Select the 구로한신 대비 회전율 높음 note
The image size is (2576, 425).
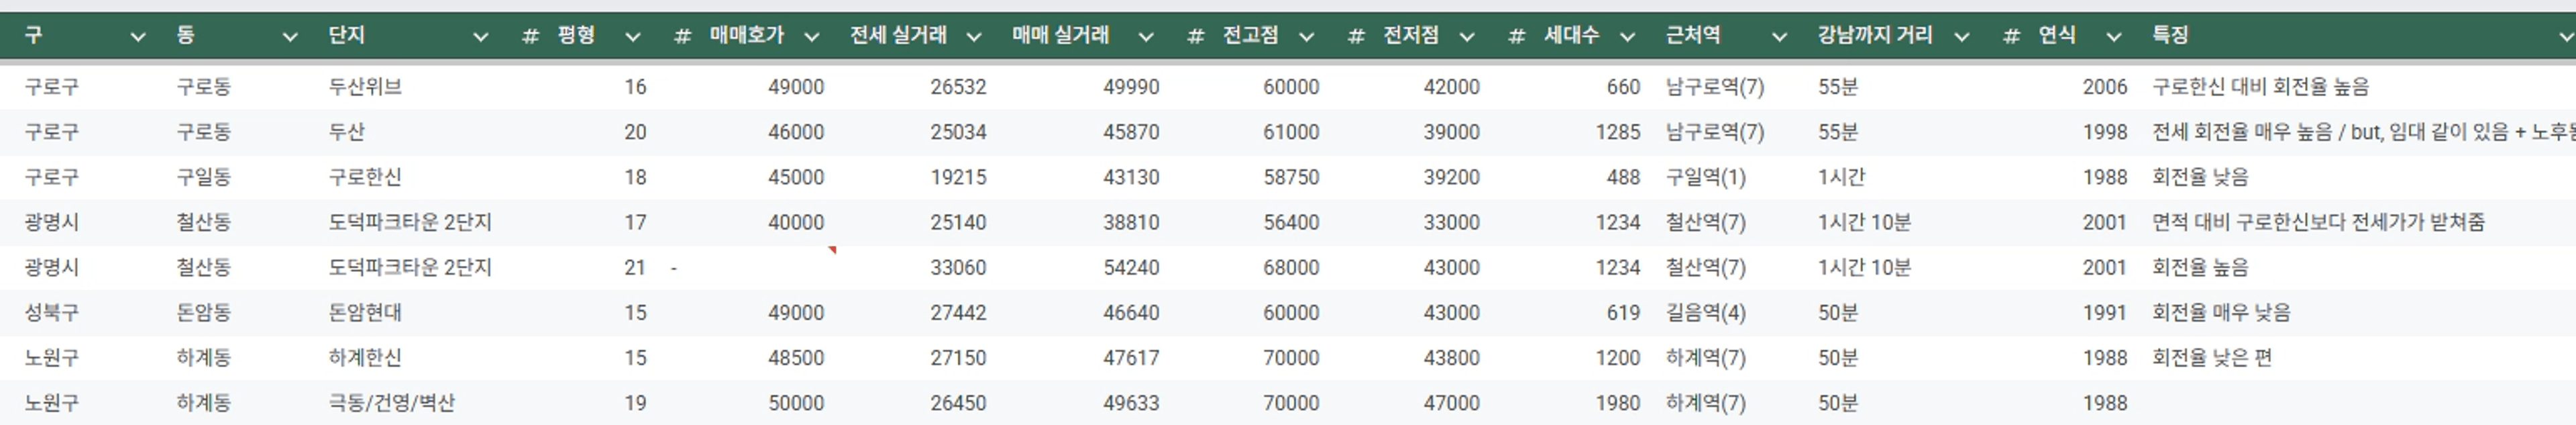tap(2261, 87)
